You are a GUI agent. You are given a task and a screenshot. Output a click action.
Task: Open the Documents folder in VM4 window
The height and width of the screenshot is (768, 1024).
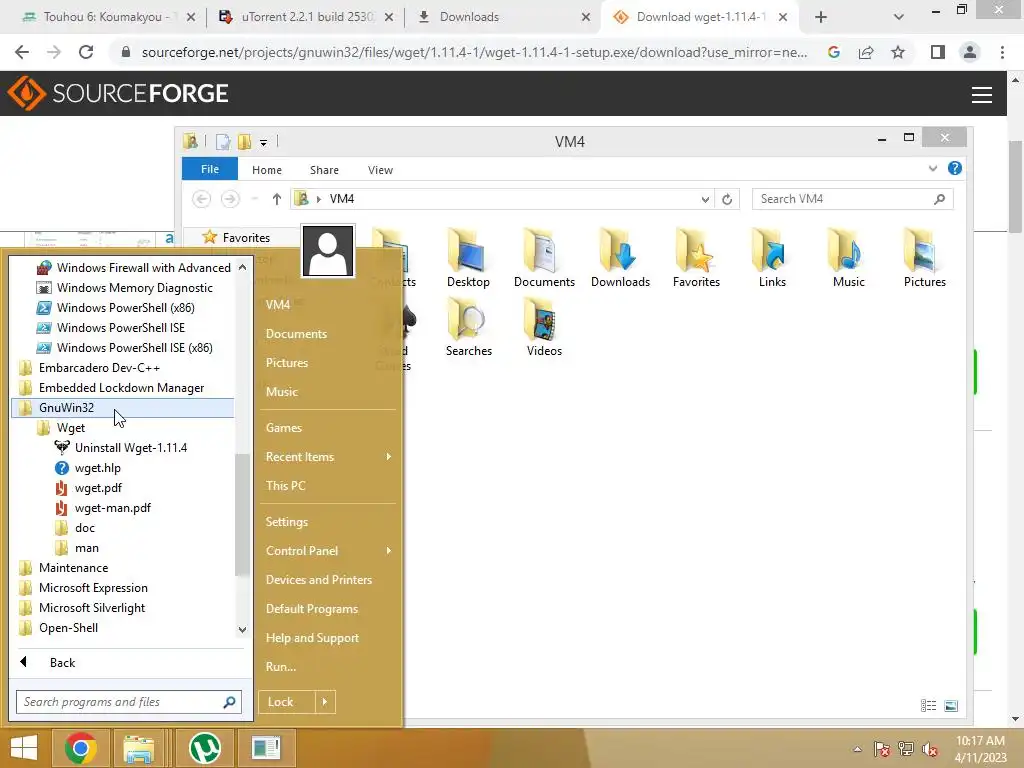(544, 259)
